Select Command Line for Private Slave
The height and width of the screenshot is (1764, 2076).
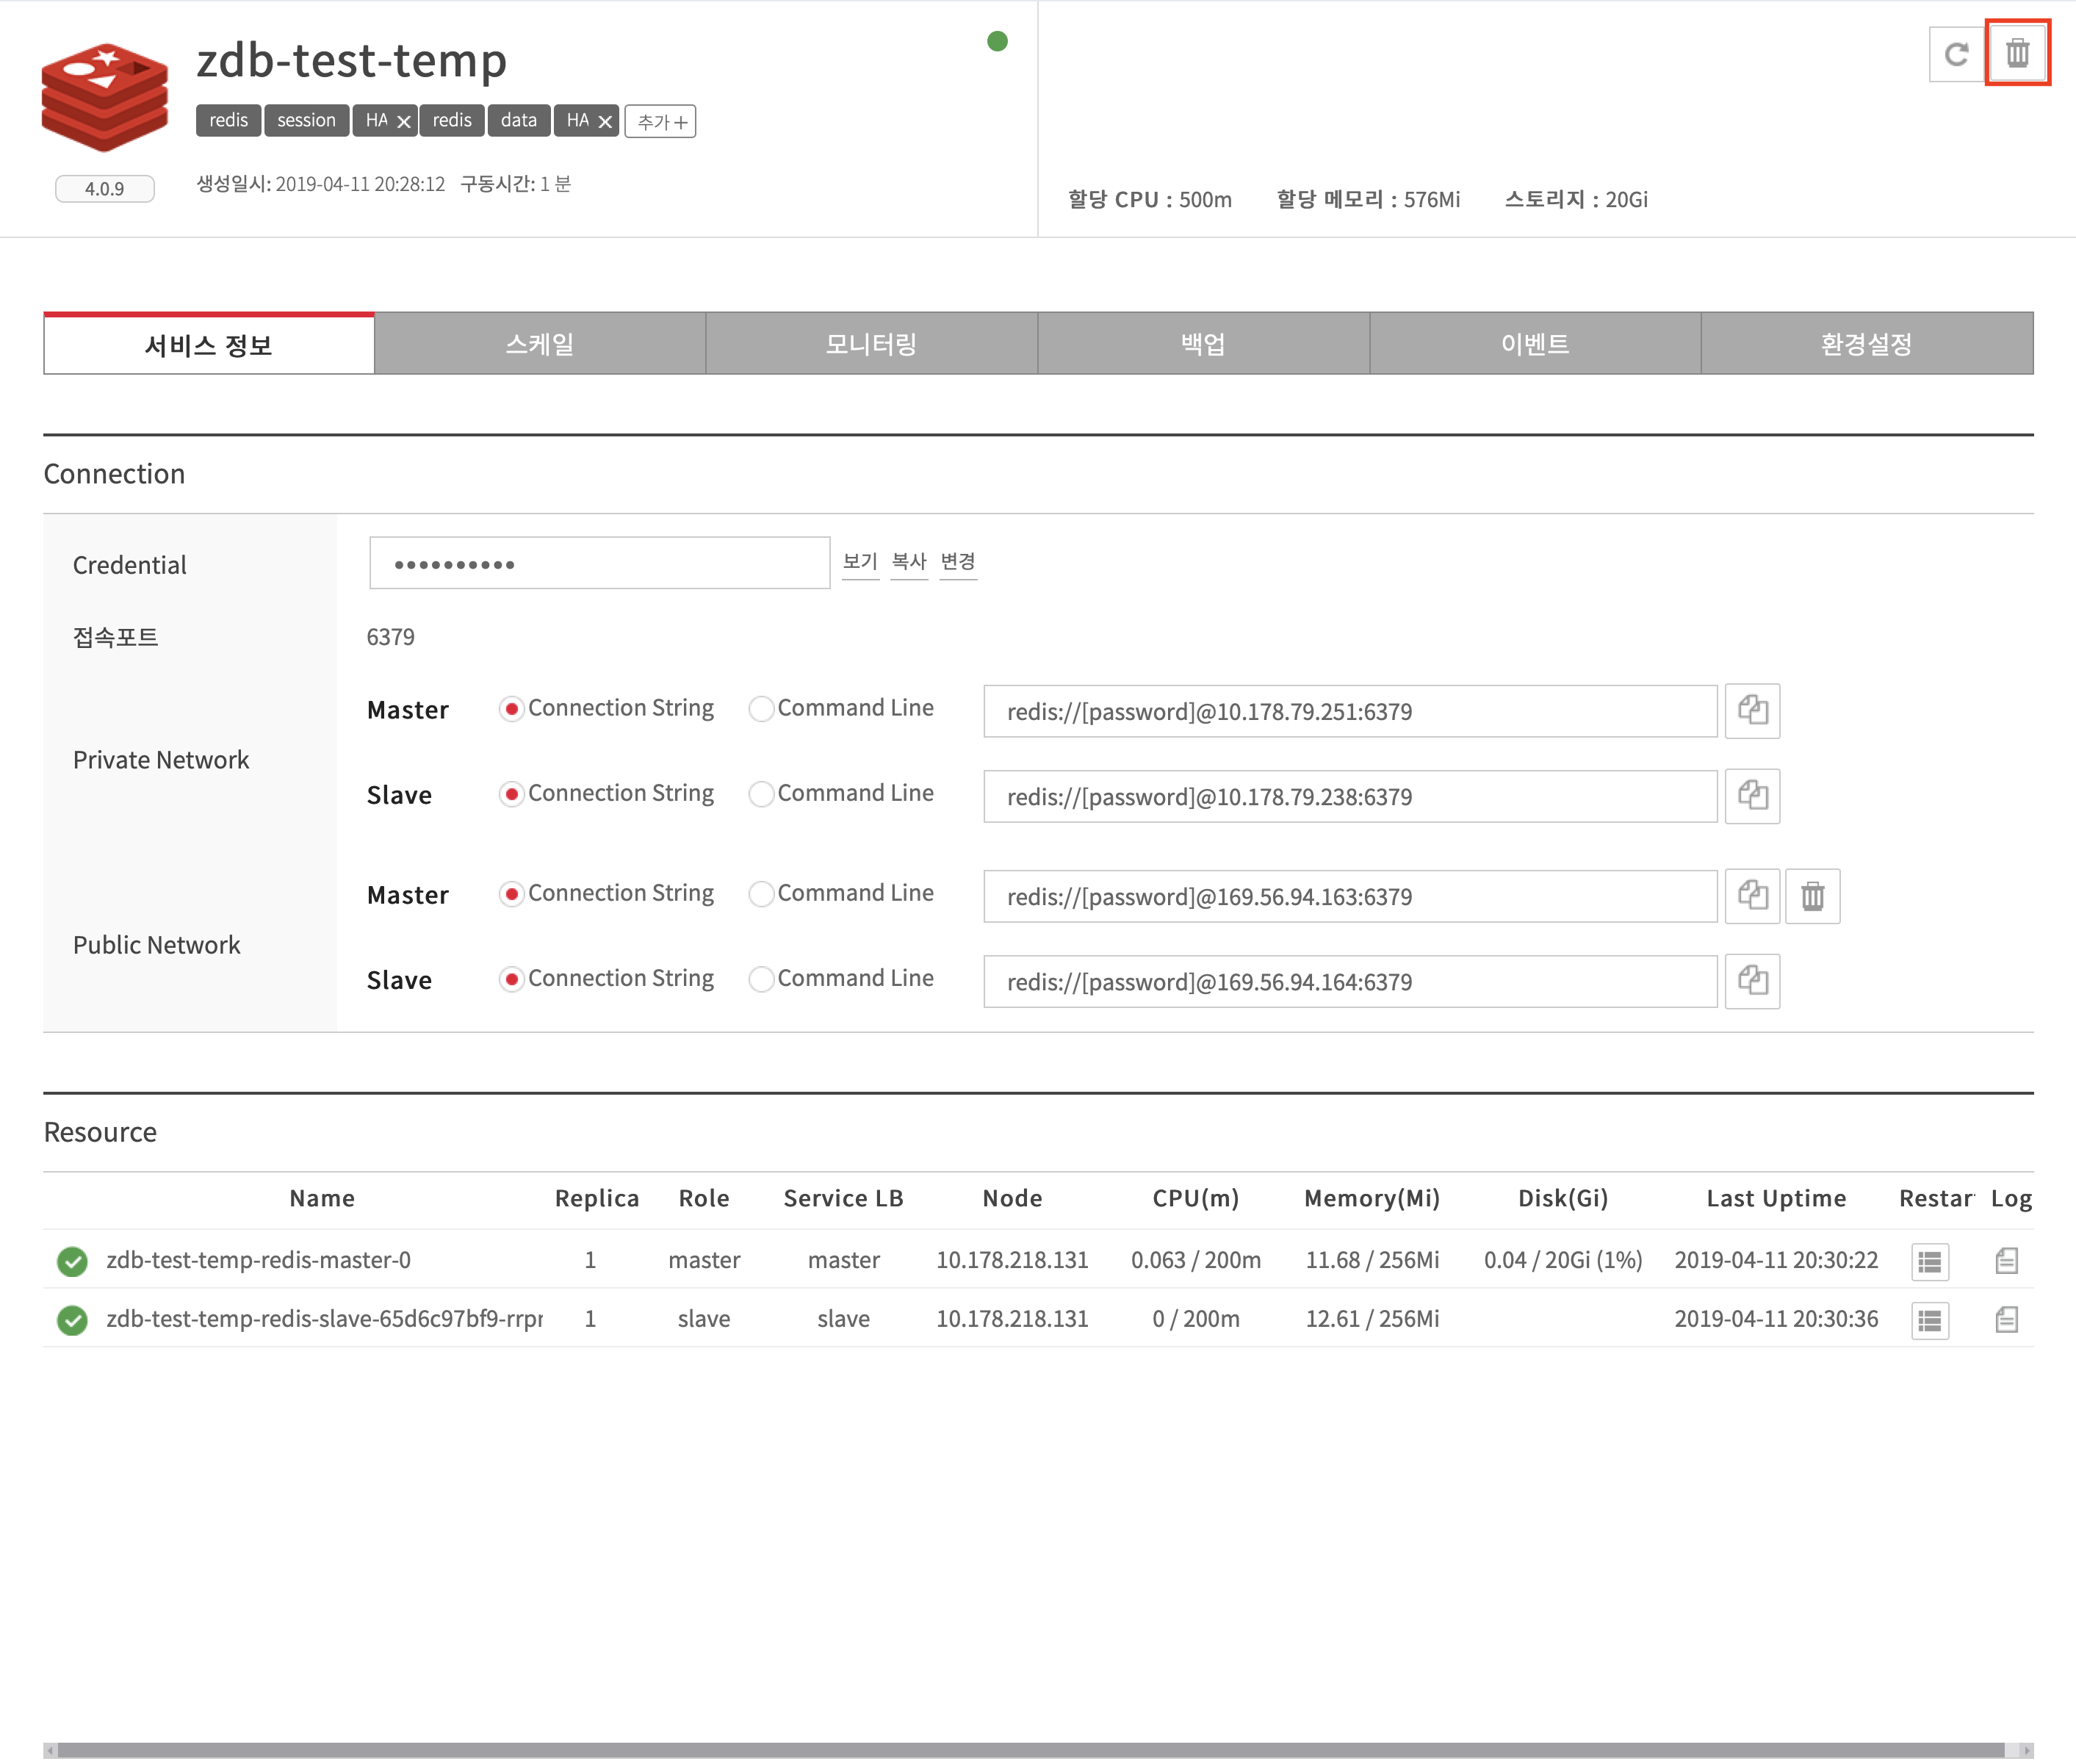(762, 794)
